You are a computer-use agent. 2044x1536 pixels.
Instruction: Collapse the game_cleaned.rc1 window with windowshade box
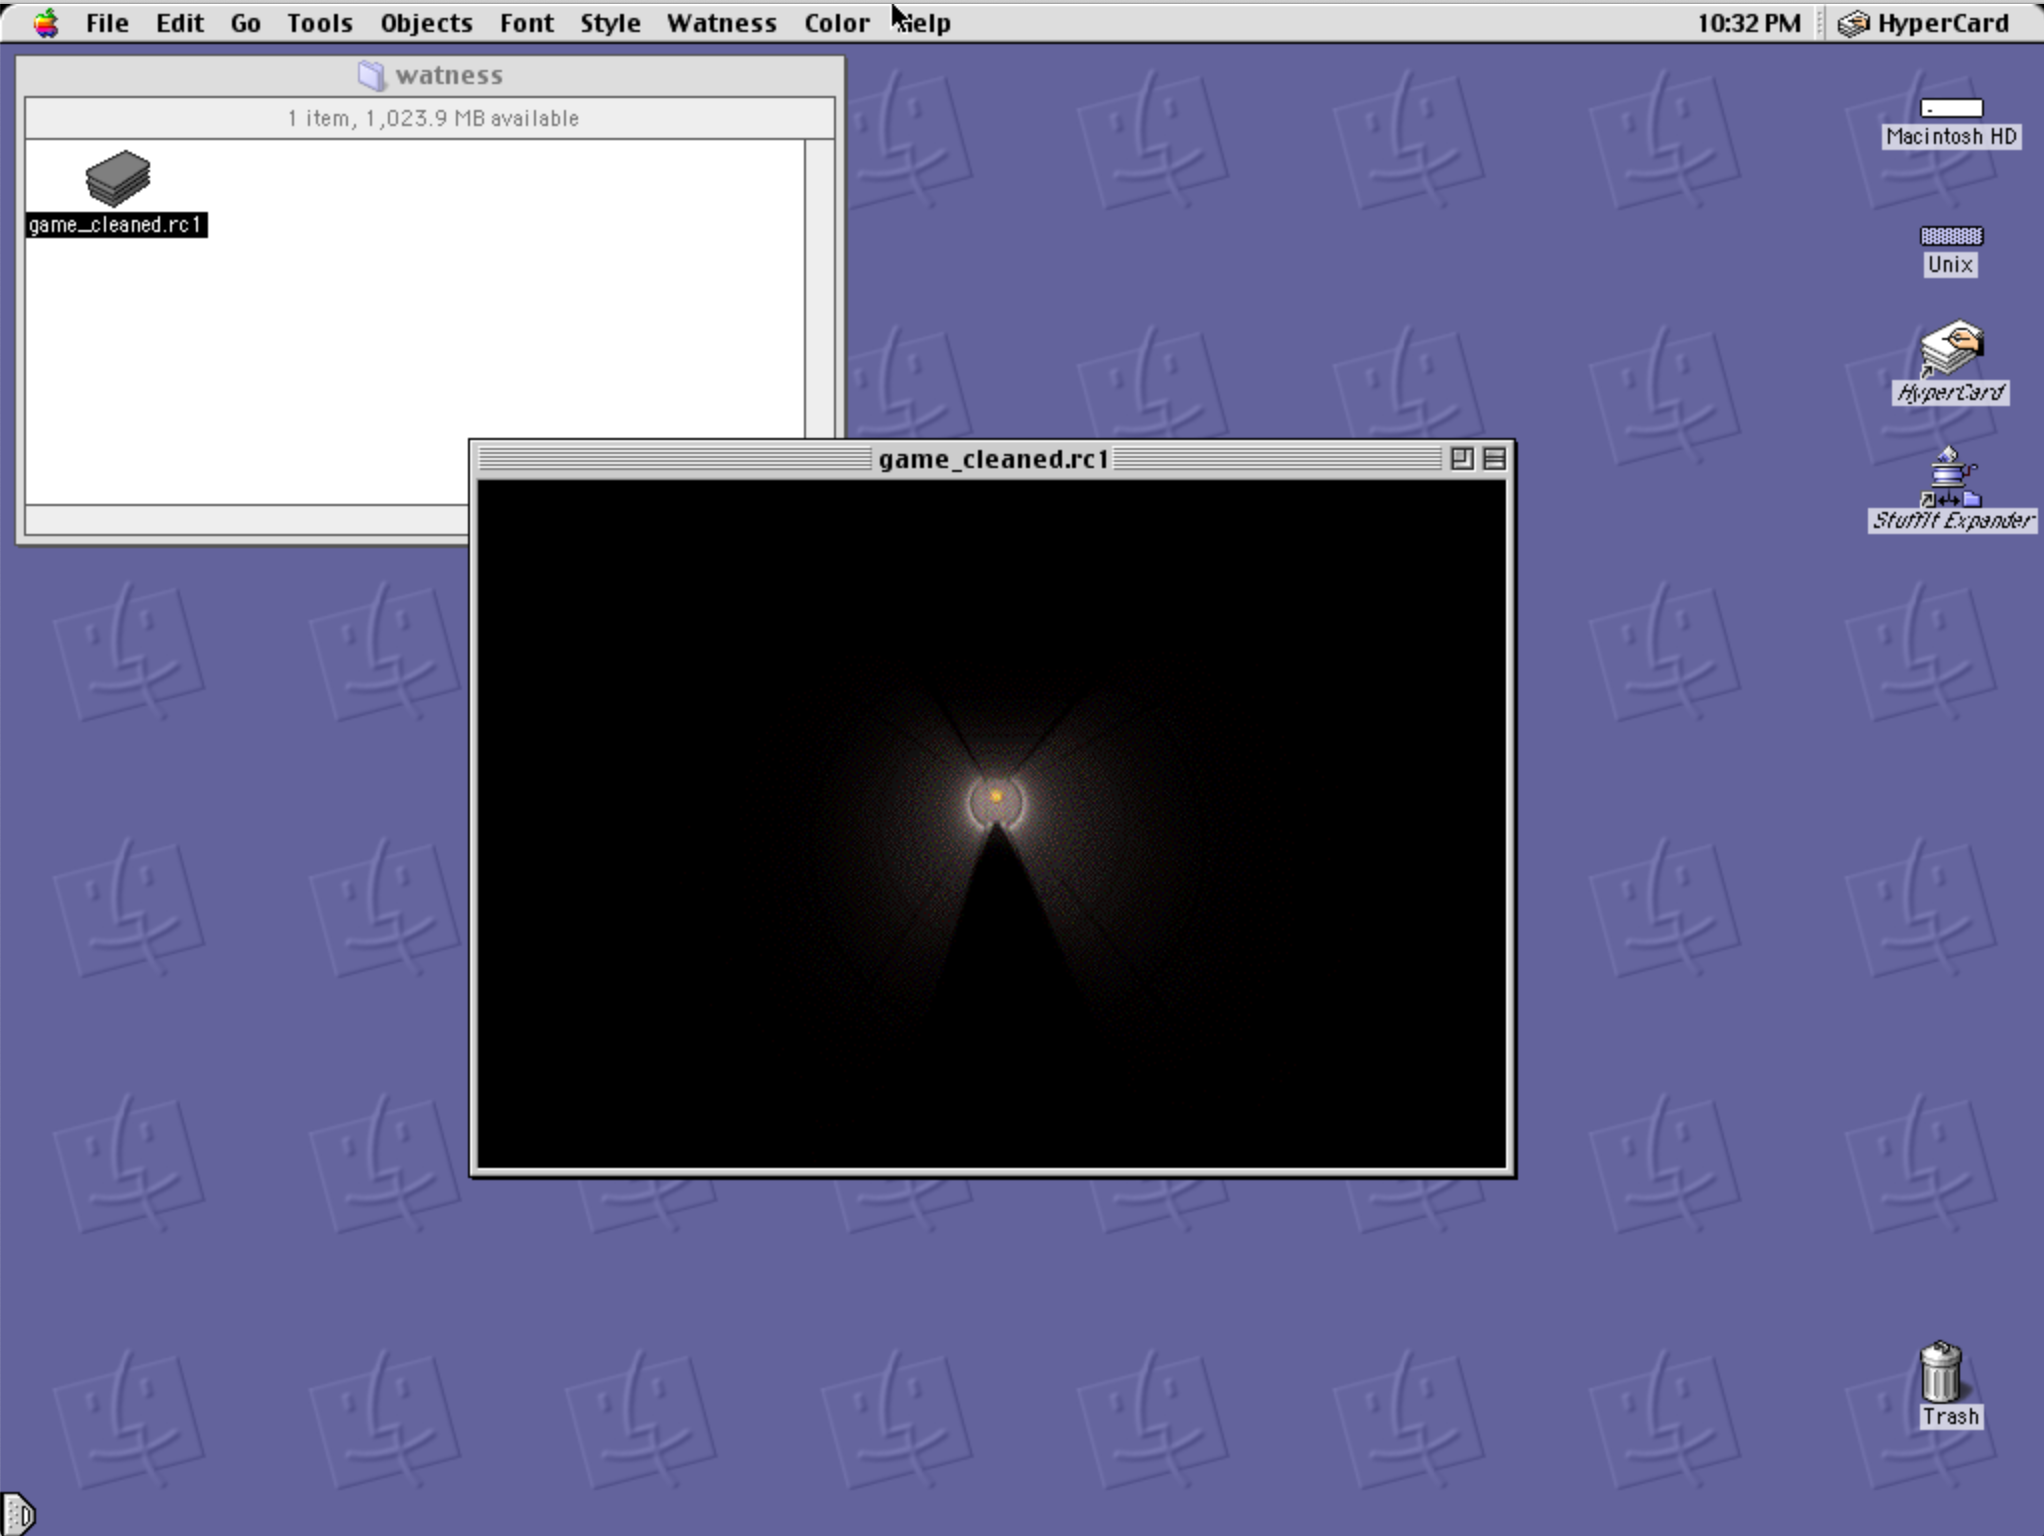1494,458
